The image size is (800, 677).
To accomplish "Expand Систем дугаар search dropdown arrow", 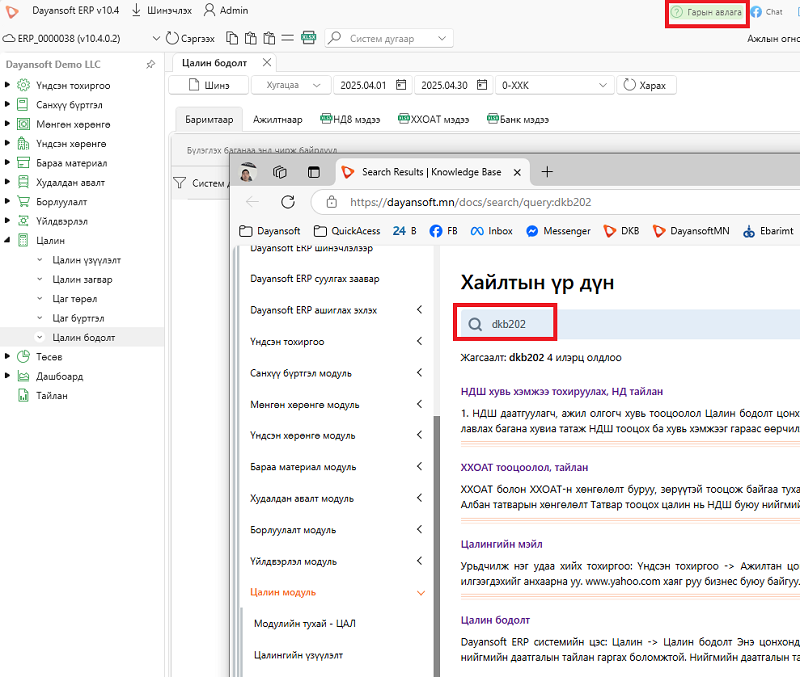I will coord(442,38).
